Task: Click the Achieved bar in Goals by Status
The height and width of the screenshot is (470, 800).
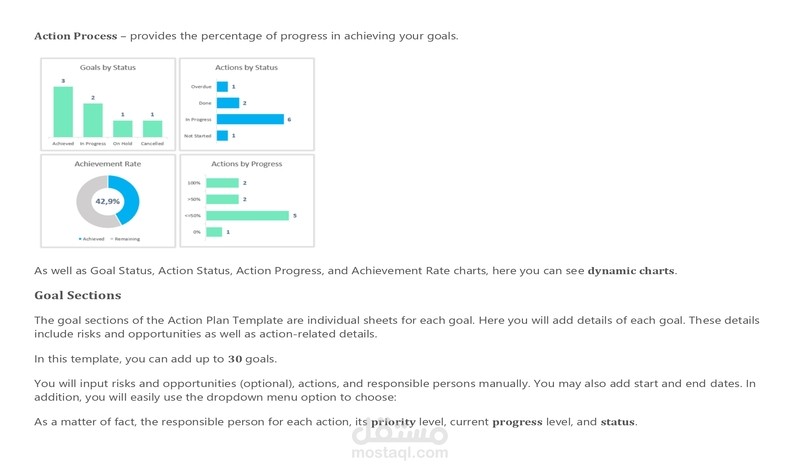Action: click(63, 112)
